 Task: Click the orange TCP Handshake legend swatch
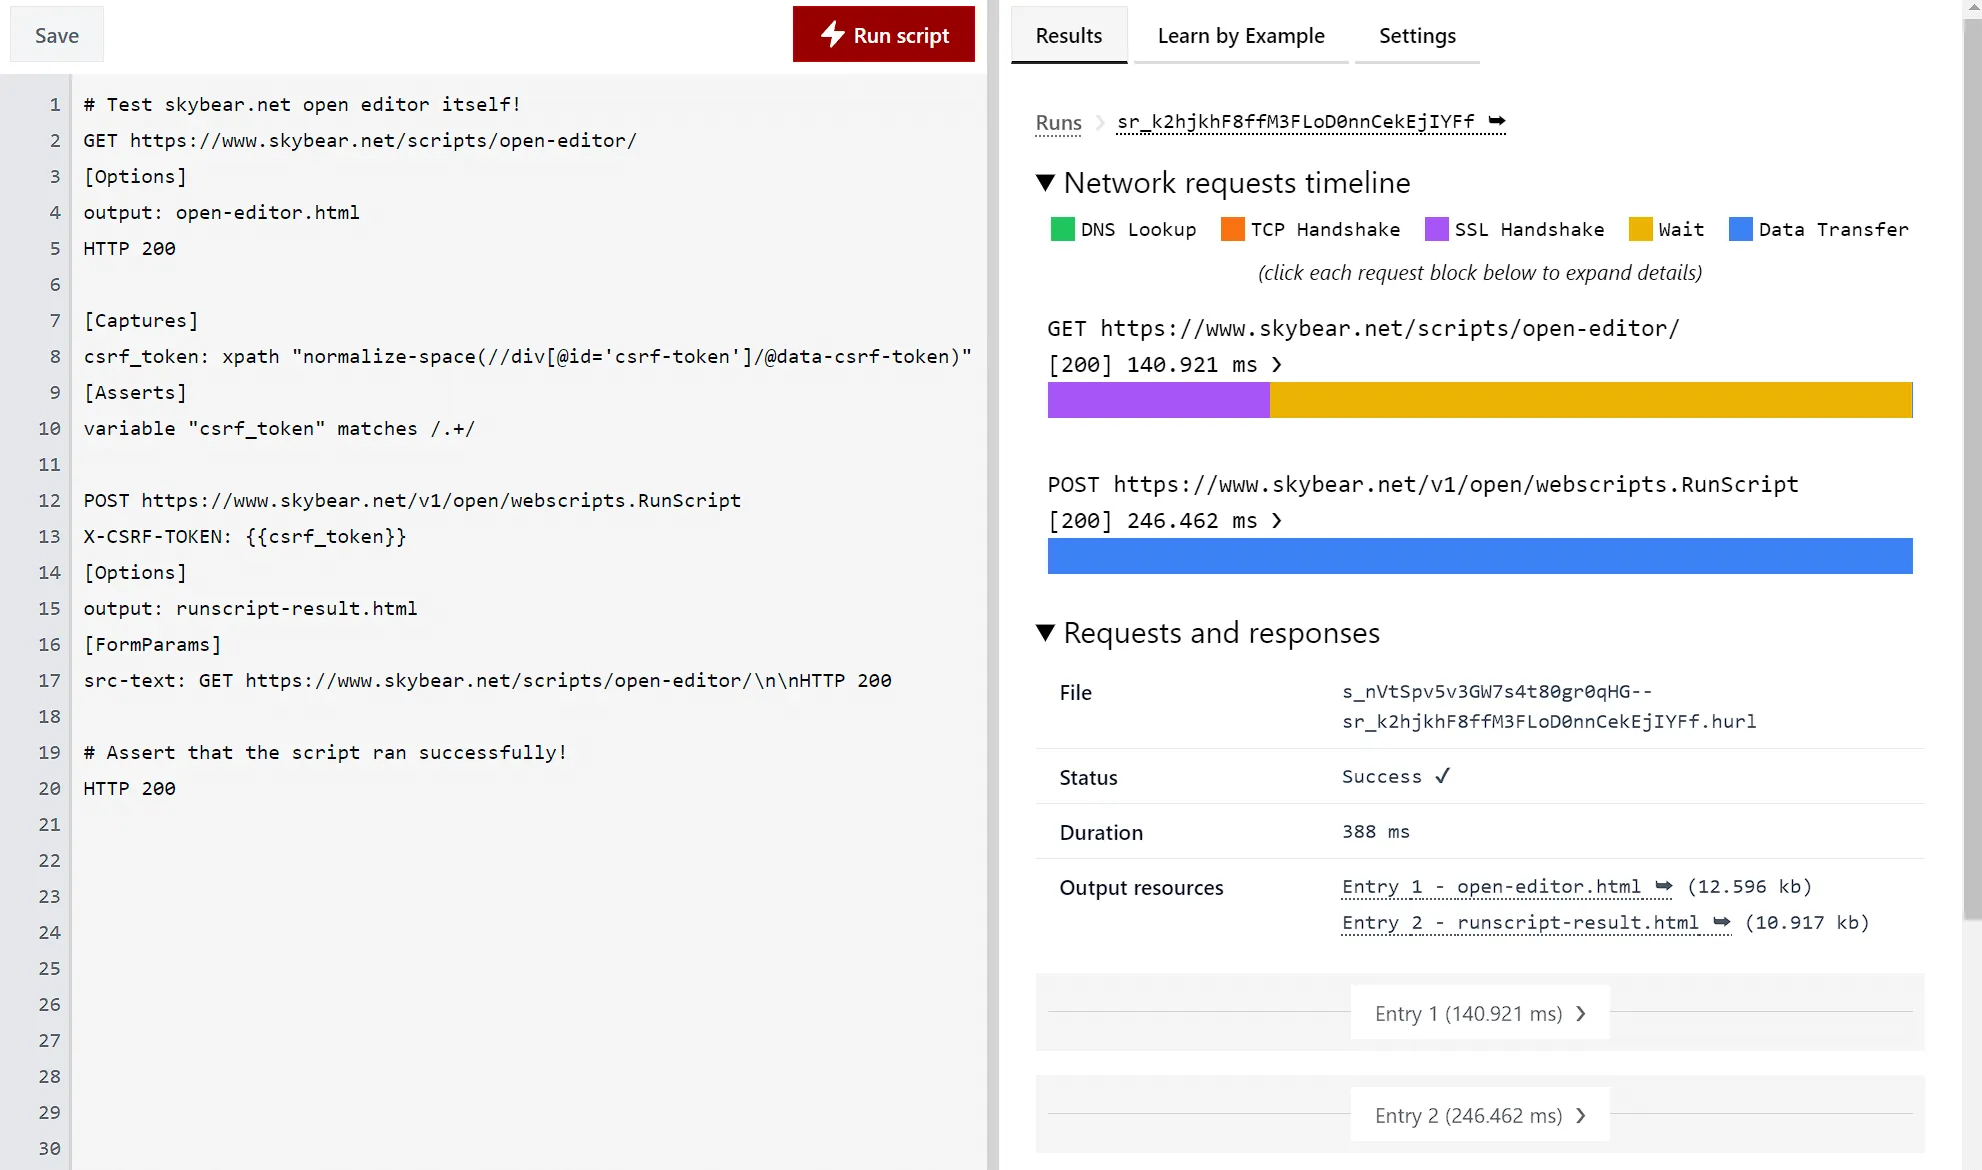tap(1233, 229)
